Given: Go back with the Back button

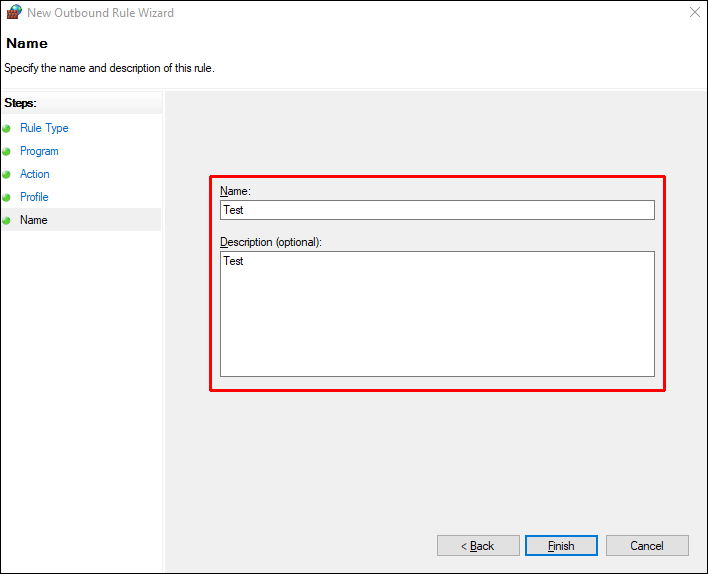Looking at the screenshot, I should 478,546.
